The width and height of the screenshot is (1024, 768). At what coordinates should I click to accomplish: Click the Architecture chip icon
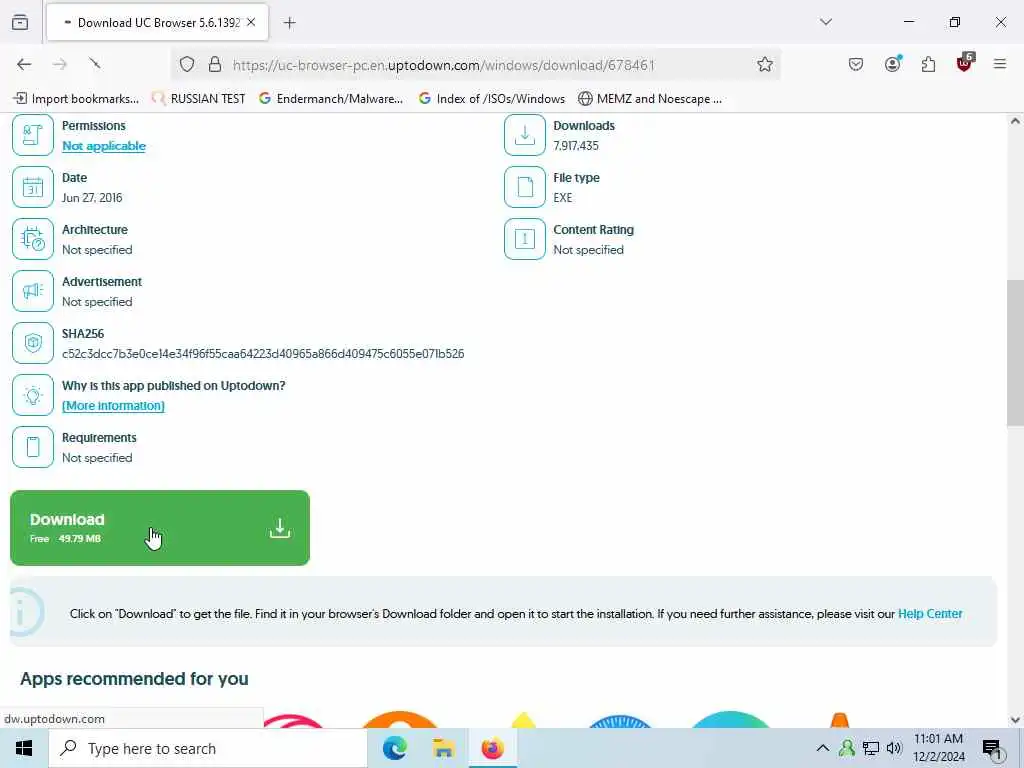coord(33,239)
